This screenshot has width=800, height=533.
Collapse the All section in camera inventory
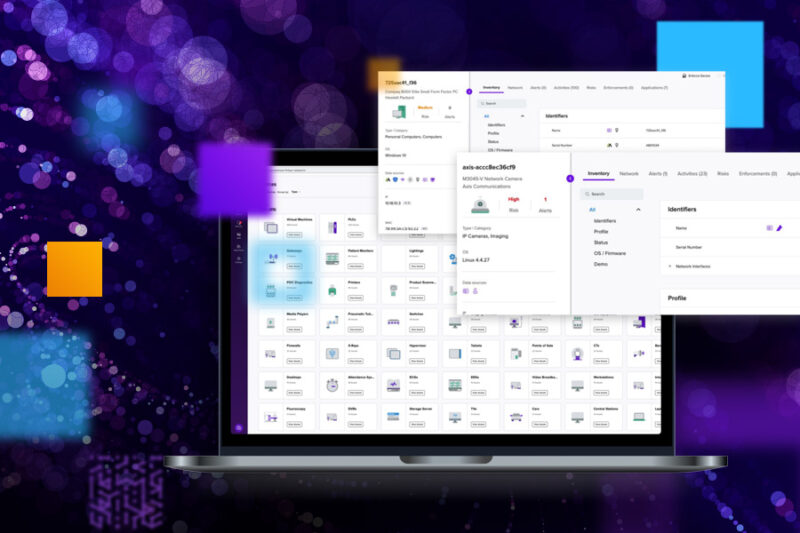coord(638,209)
